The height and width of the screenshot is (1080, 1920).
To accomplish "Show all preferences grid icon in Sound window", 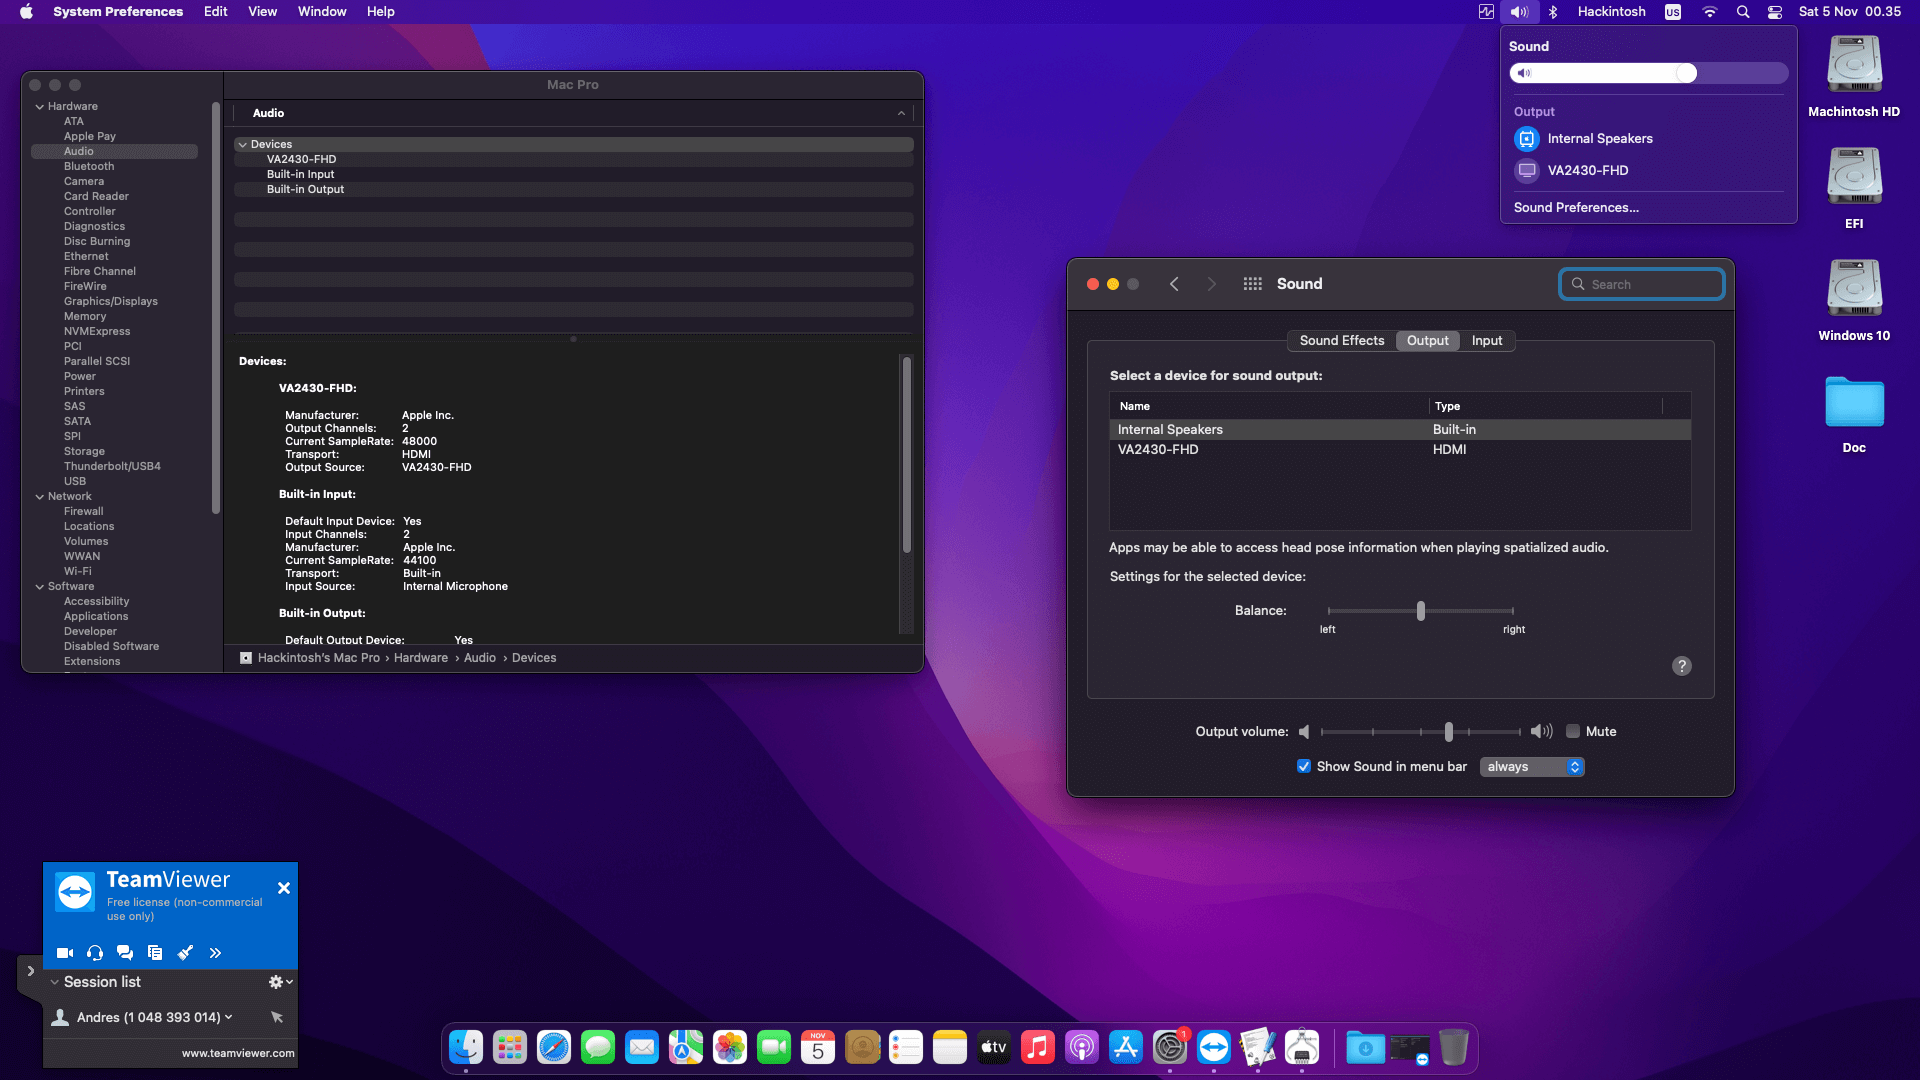I will click(1252, 284).
